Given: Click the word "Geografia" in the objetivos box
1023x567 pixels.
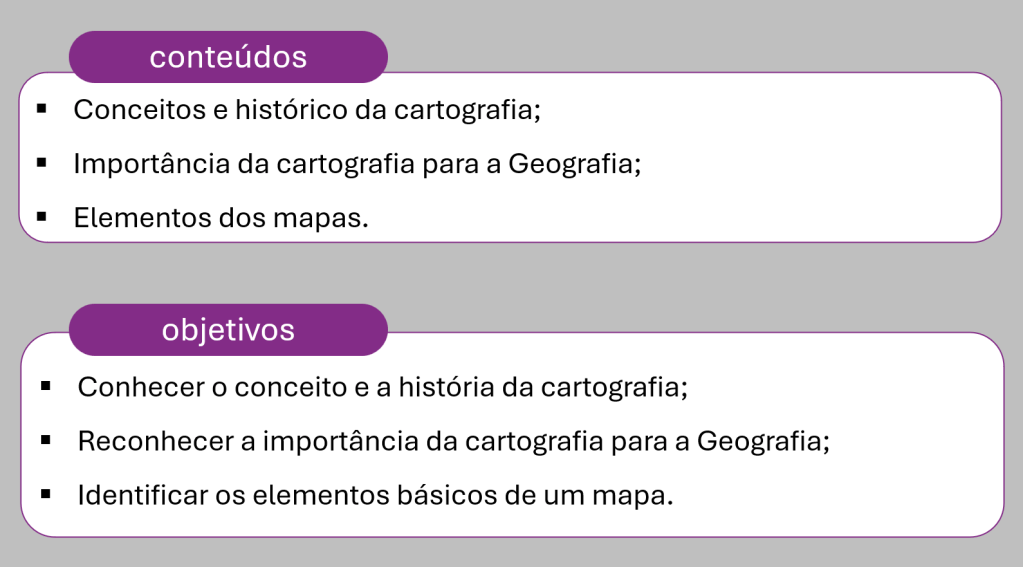Looking at the screenshot, I should click(x=759, y=442).
